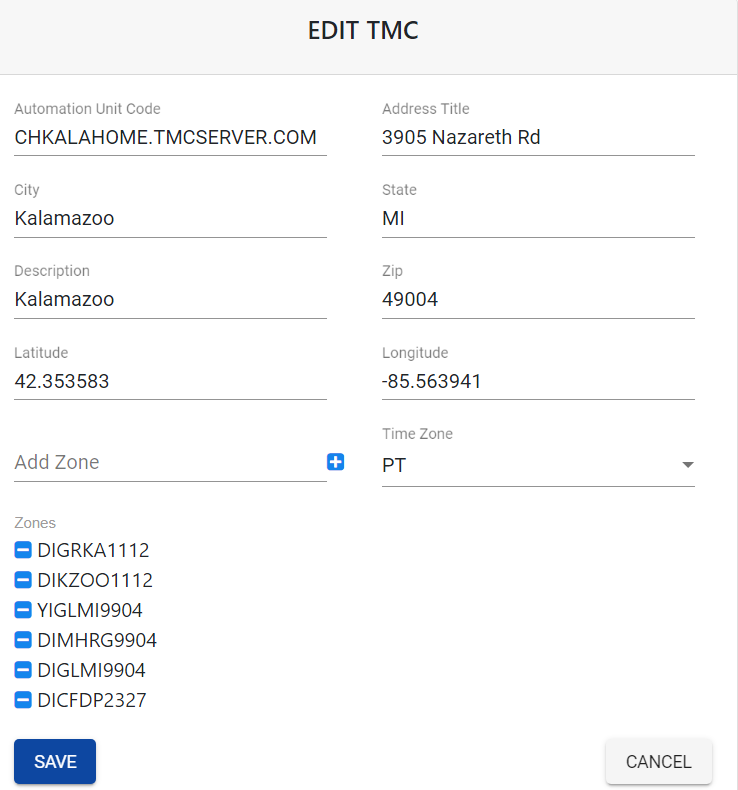Screen dimensions: 738x790
Task: Click the blue plus Add Zone icon
Action: (336, 462)
